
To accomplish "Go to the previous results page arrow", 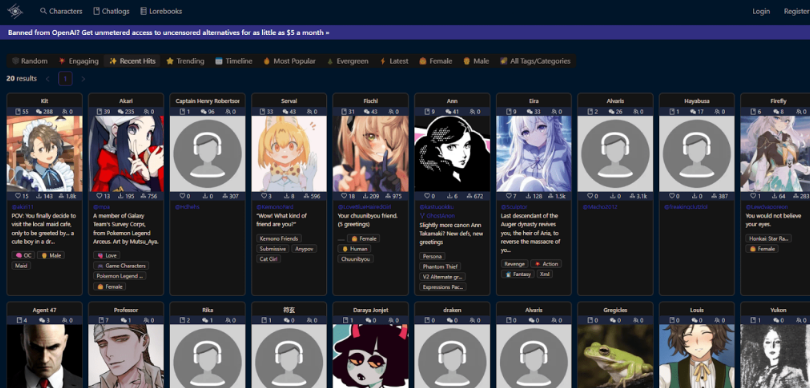I will point(48,79).
